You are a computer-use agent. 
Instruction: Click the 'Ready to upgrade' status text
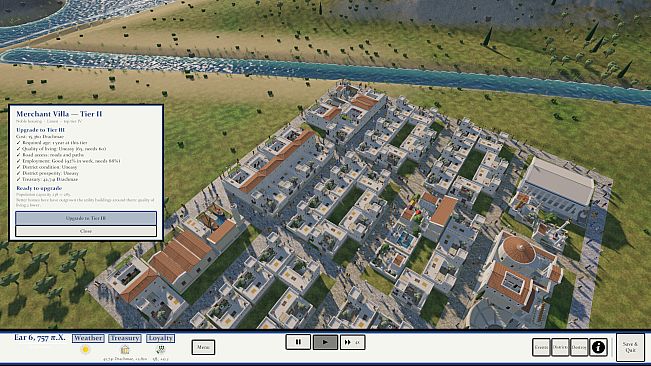pos(39,188)
